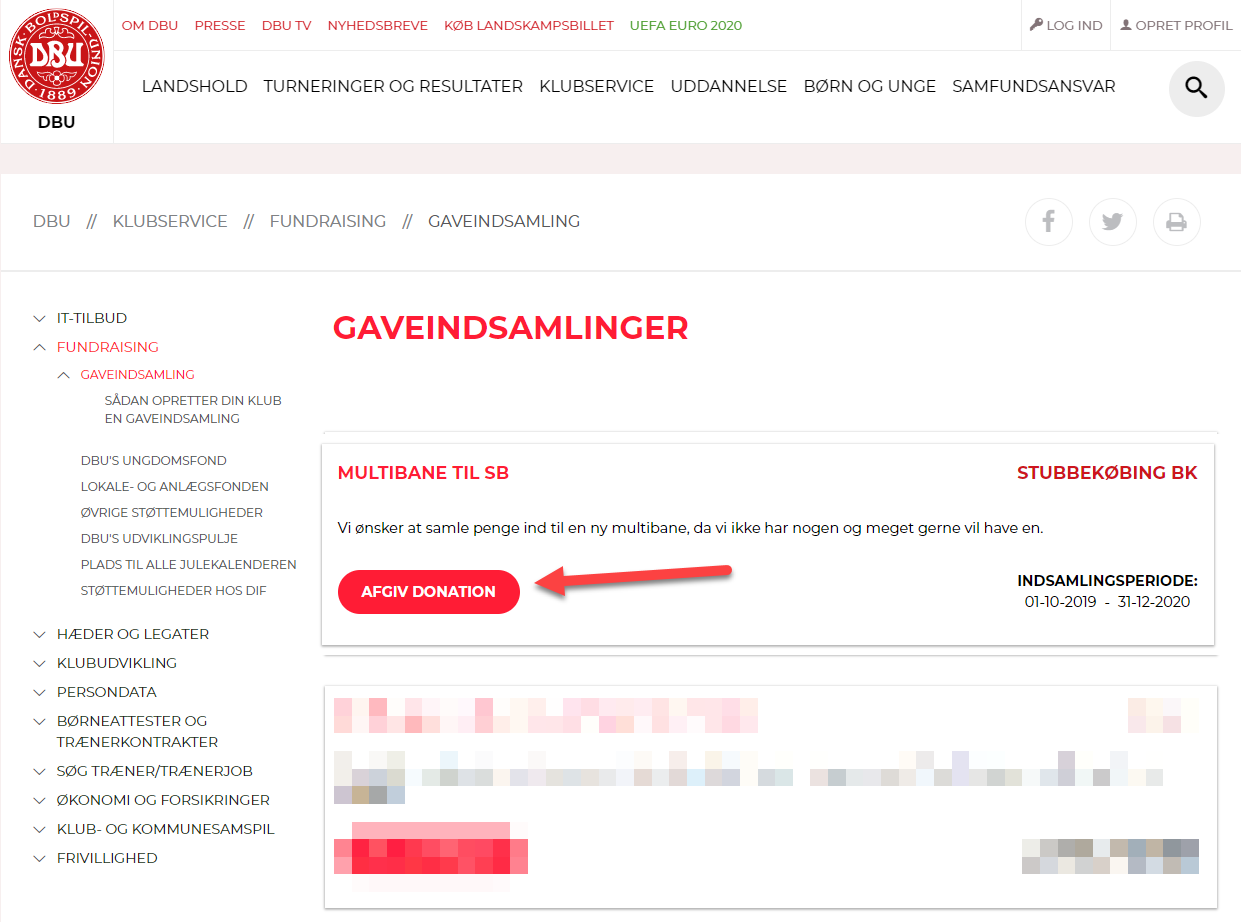The height and width of the screenshot is (922, 1241).
Task: Open the search magnifier icon
Action: 1196,88
